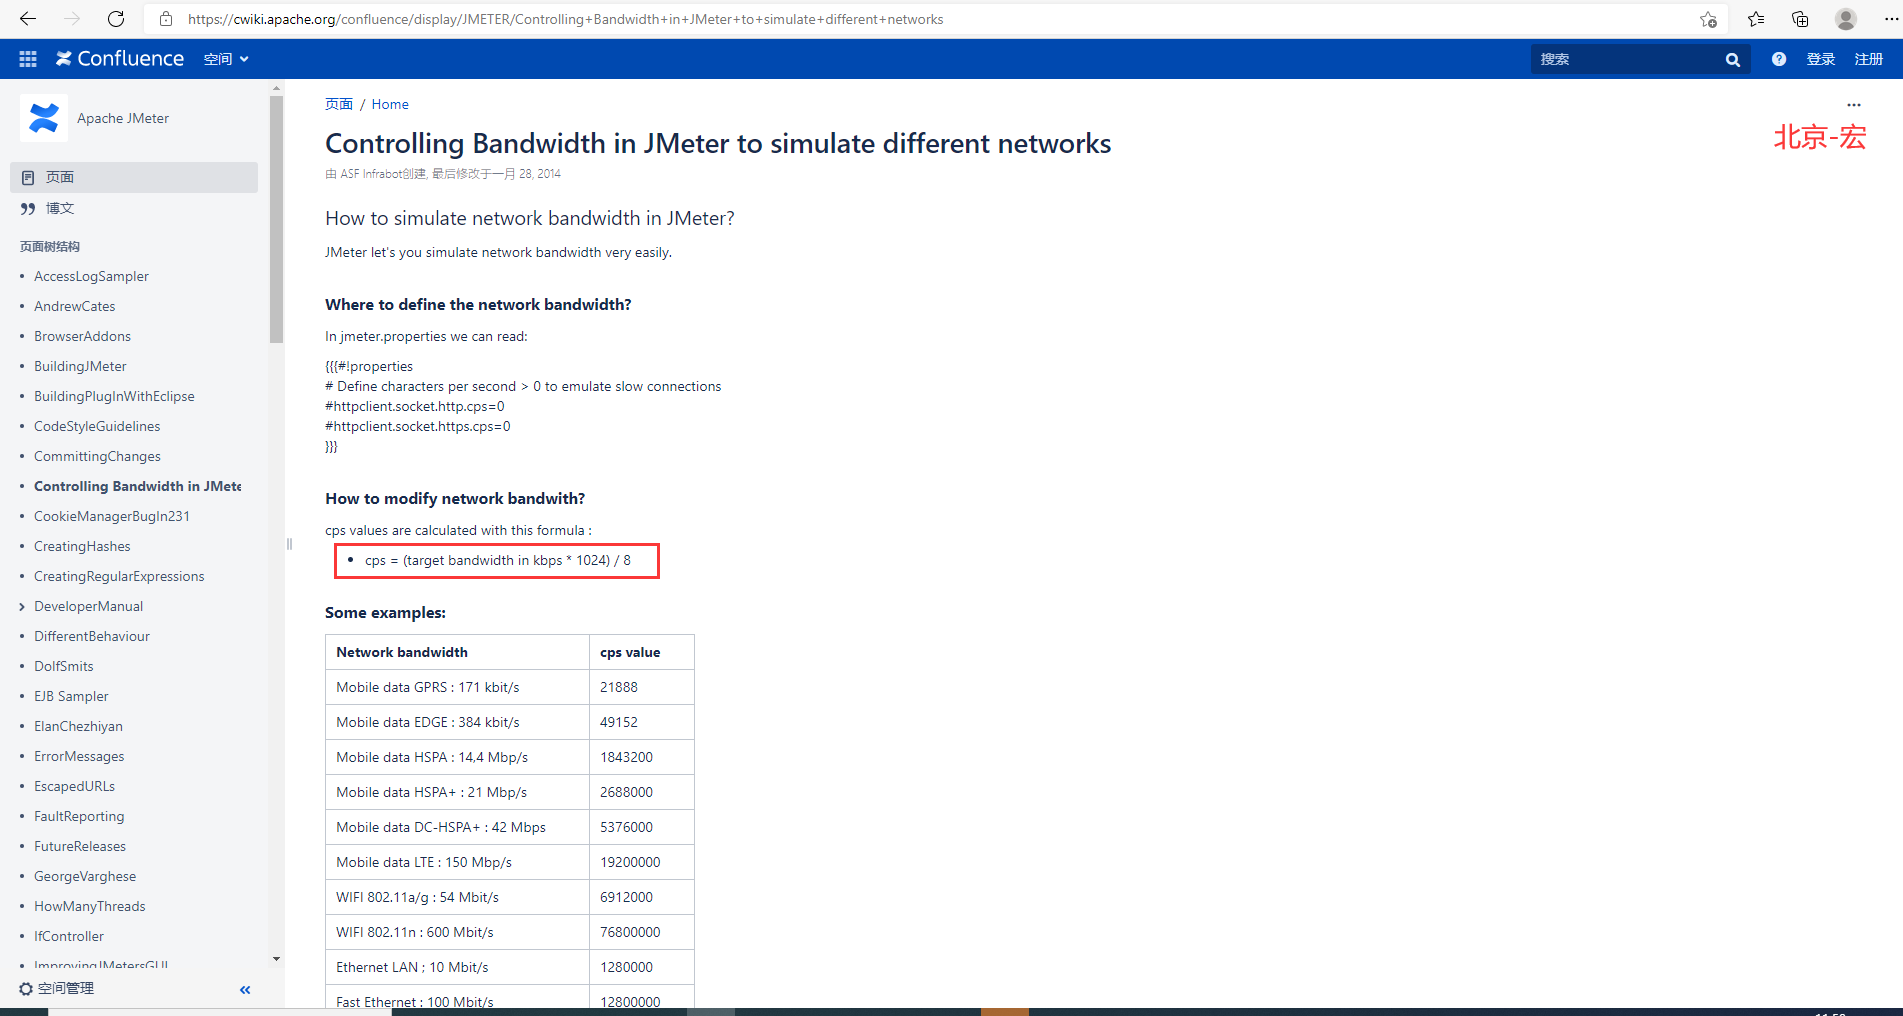Click the Apache JMeter space logo

(x=44, y=118)
